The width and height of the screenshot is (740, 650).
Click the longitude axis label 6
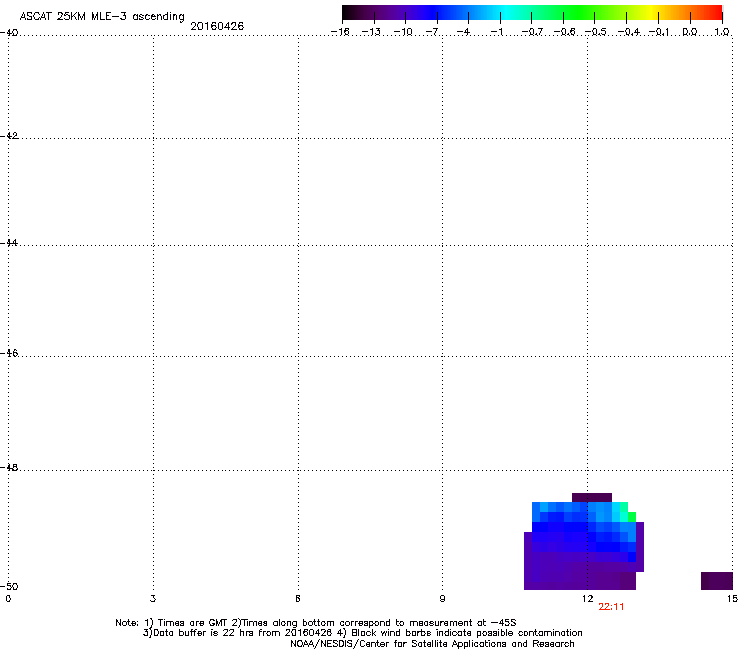point(298,599)
